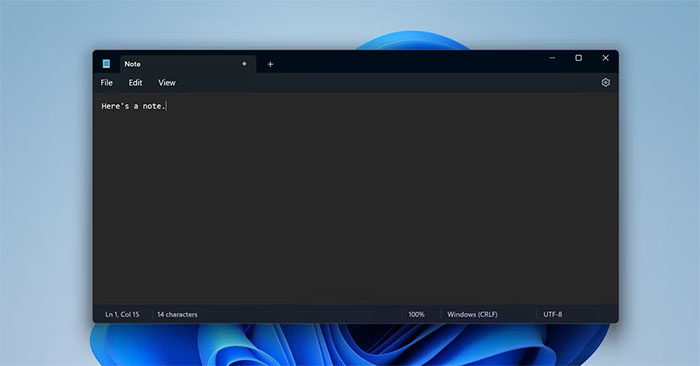The height and width of the screenshot is (366, 700).
Task: Open the File menu
Action: 107,83
